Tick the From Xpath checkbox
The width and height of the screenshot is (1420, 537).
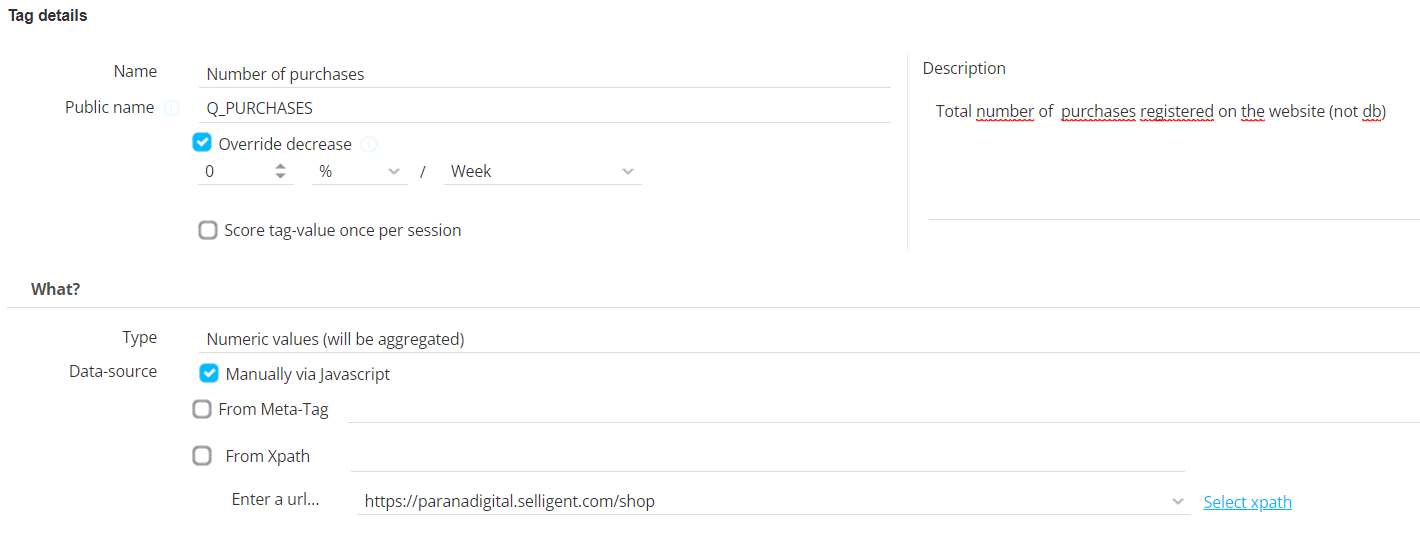(x=202, y=456)
